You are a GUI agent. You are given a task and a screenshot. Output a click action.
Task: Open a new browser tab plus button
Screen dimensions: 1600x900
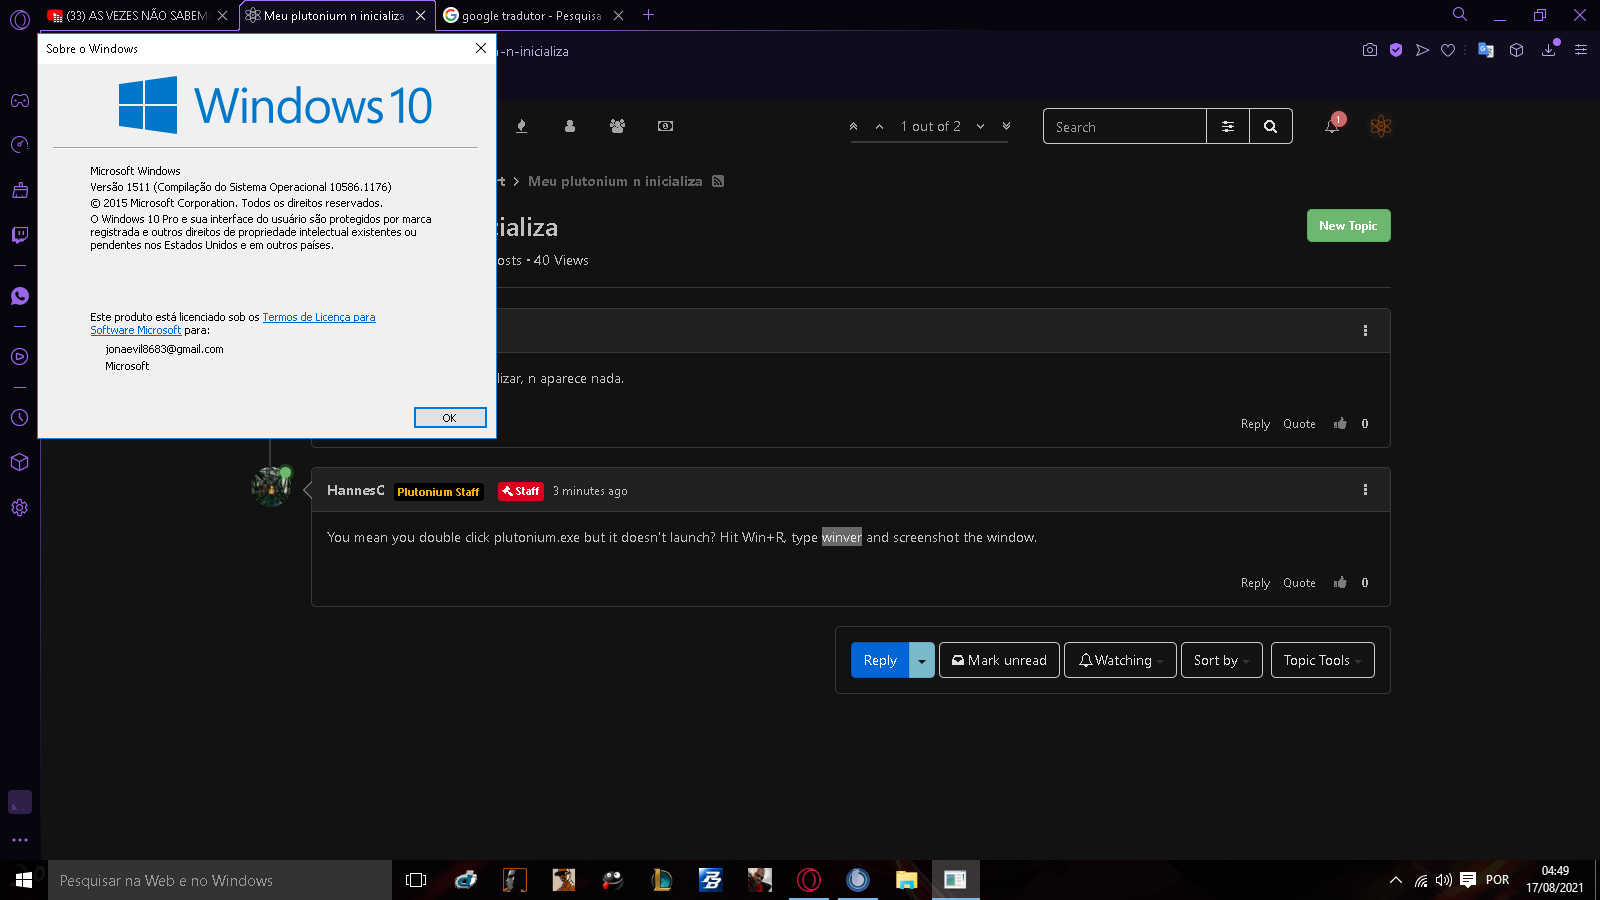coord(648,14)
